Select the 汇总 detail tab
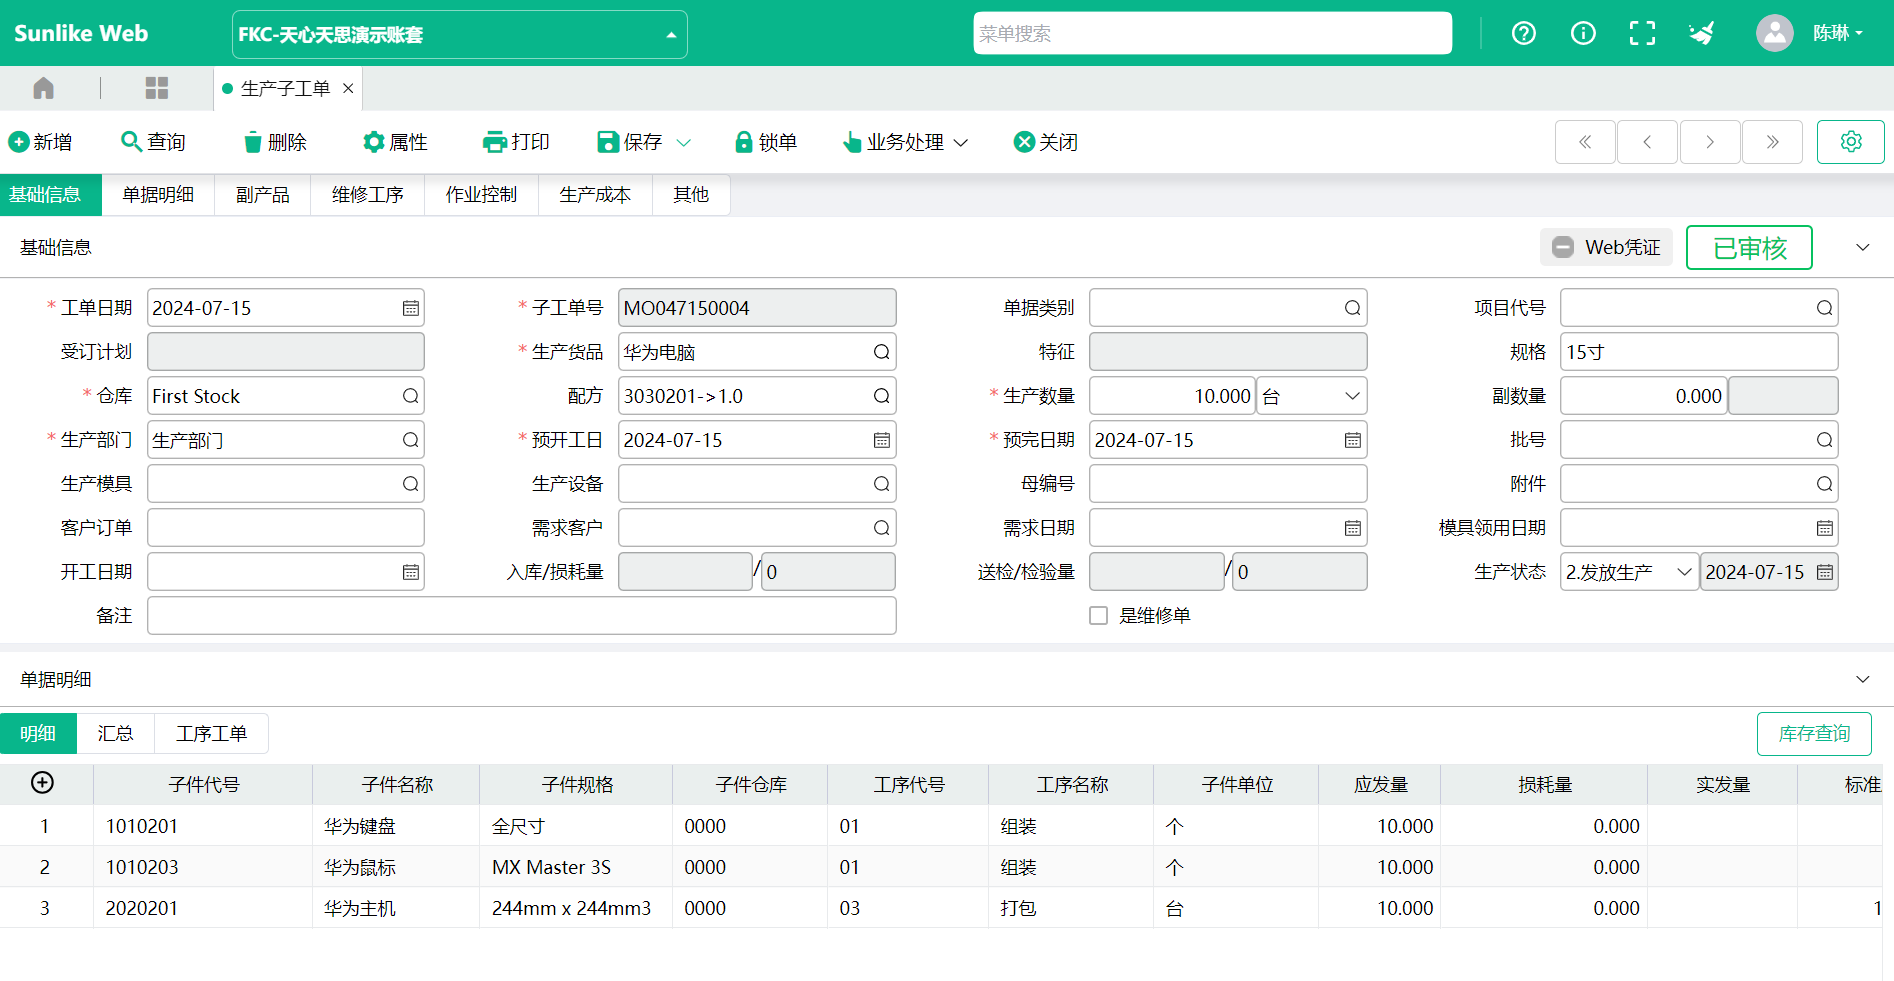The image size is (1894, 981). pos(115,734)
